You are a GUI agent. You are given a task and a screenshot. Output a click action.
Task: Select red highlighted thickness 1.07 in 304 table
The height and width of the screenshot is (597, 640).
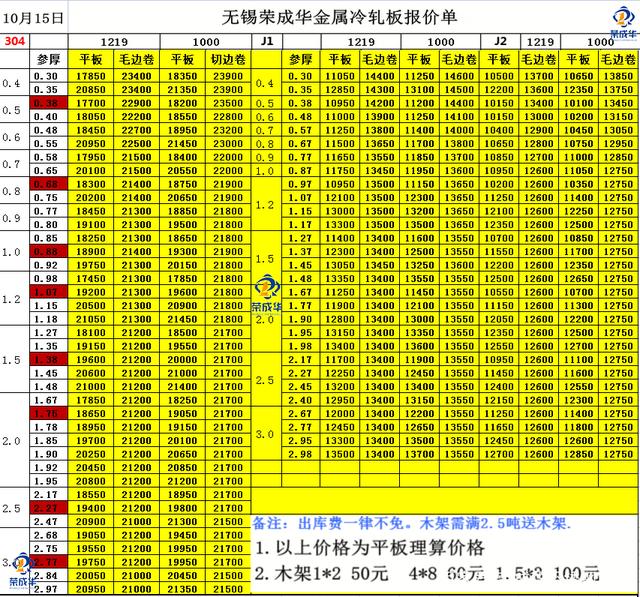click(x=49, y=292)
